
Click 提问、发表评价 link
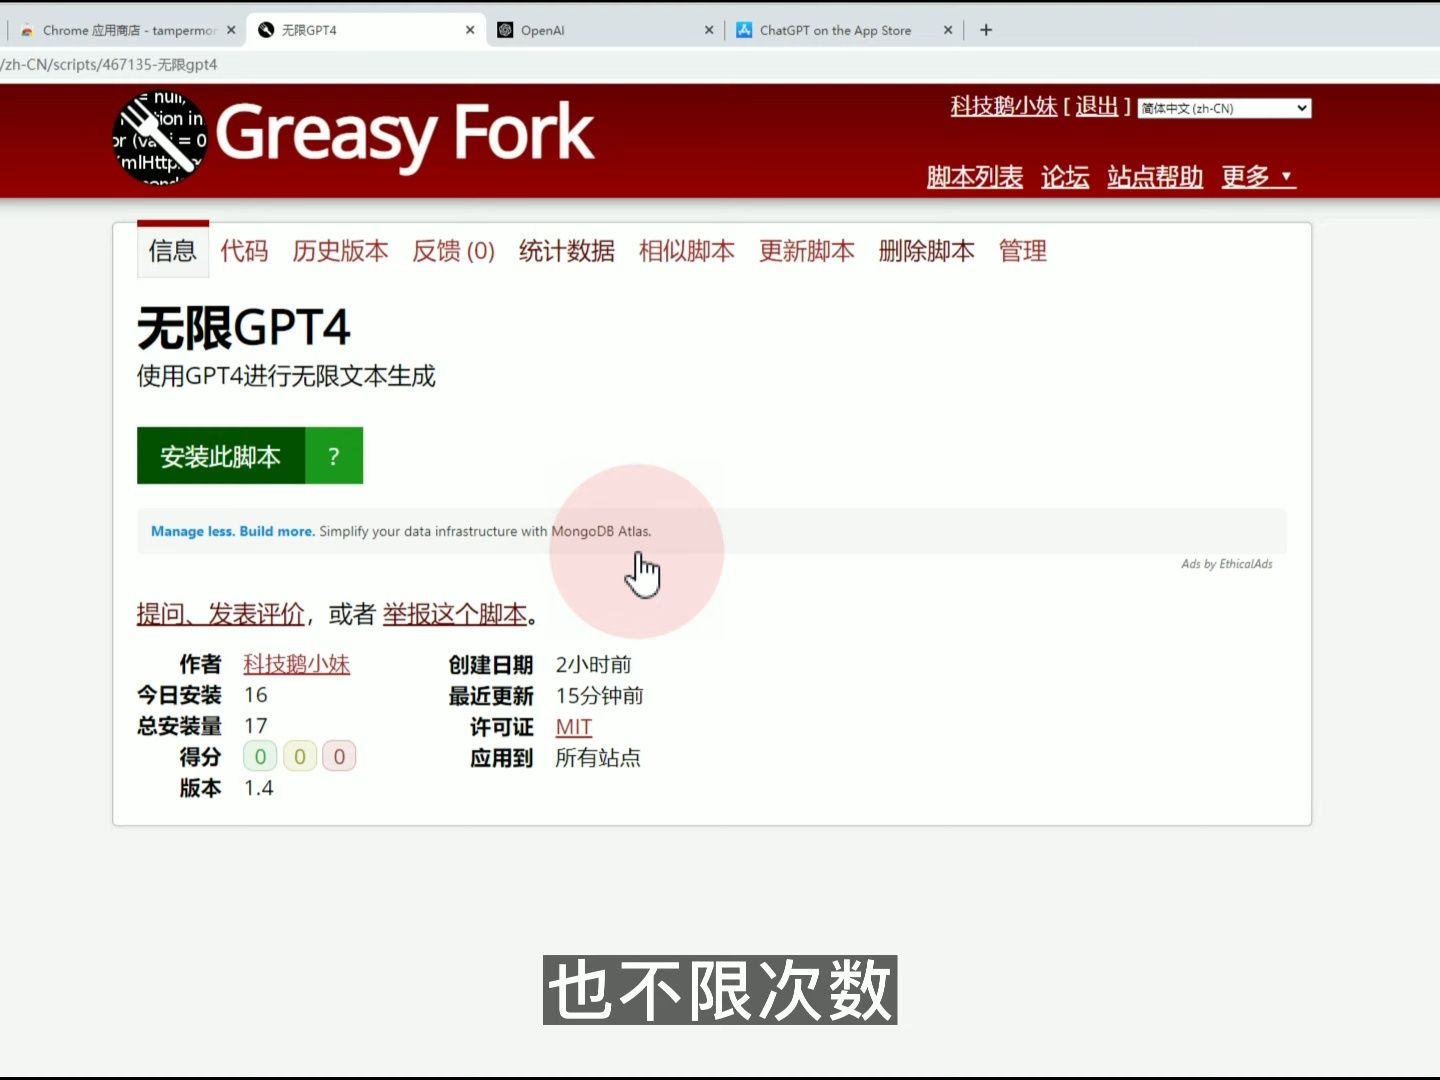(x=220, y=614)
